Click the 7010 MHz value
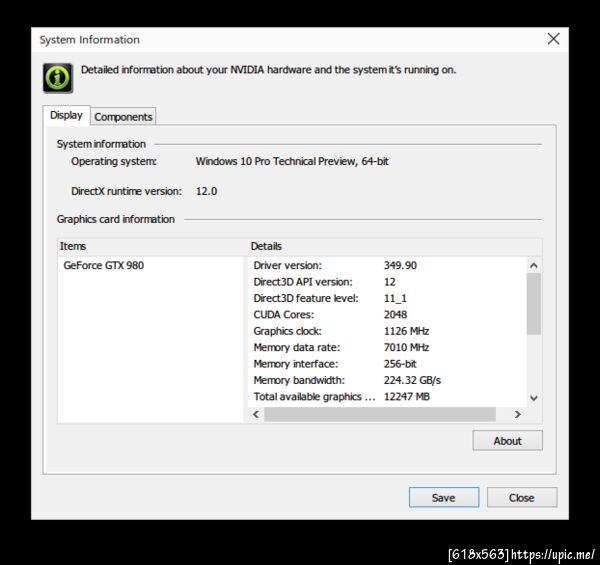The image size is (600, 565). (x=406, y=347)
